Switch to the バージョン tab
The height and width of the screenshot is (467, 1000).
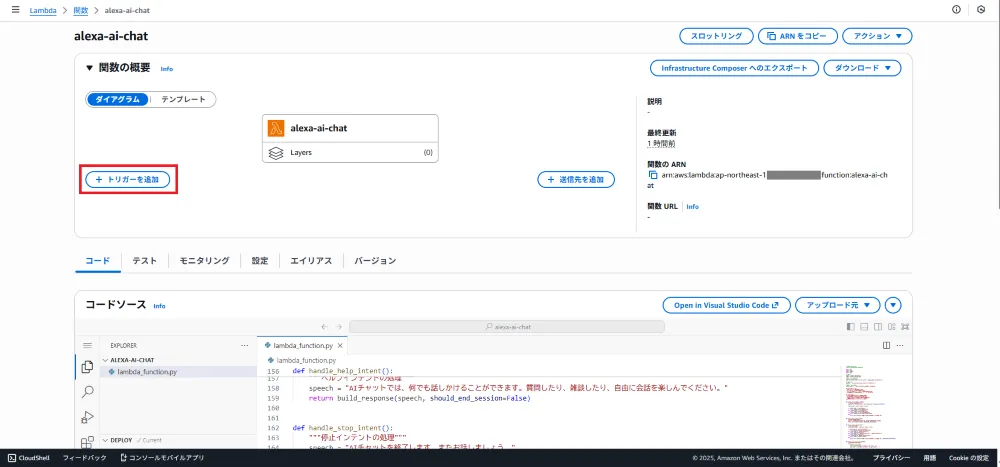point(375,260)
